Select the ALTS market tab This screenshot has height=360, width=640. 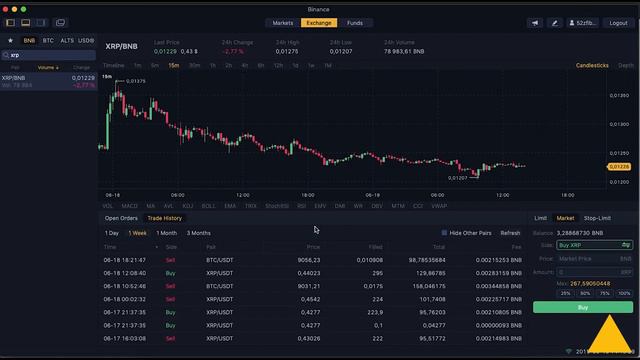(67, 40)
